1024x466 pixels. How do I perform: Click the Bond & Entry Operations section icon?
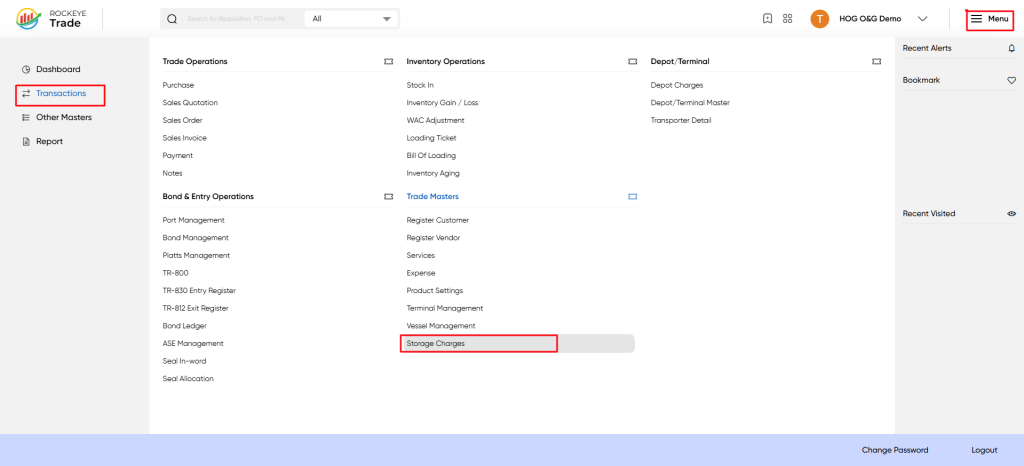point(389,196)
